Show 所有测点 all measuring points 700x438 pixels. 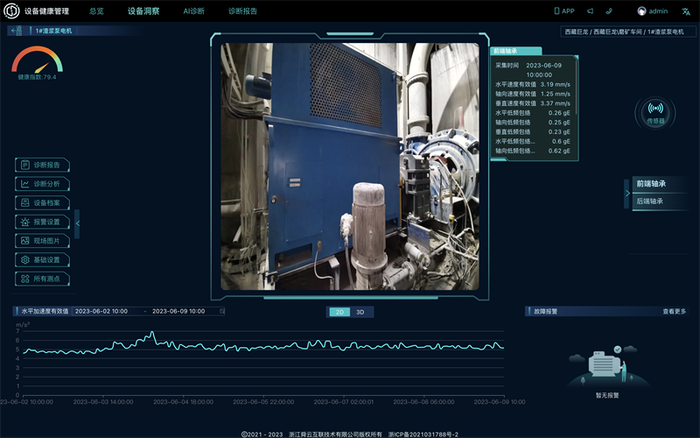[x=42, y=279]
